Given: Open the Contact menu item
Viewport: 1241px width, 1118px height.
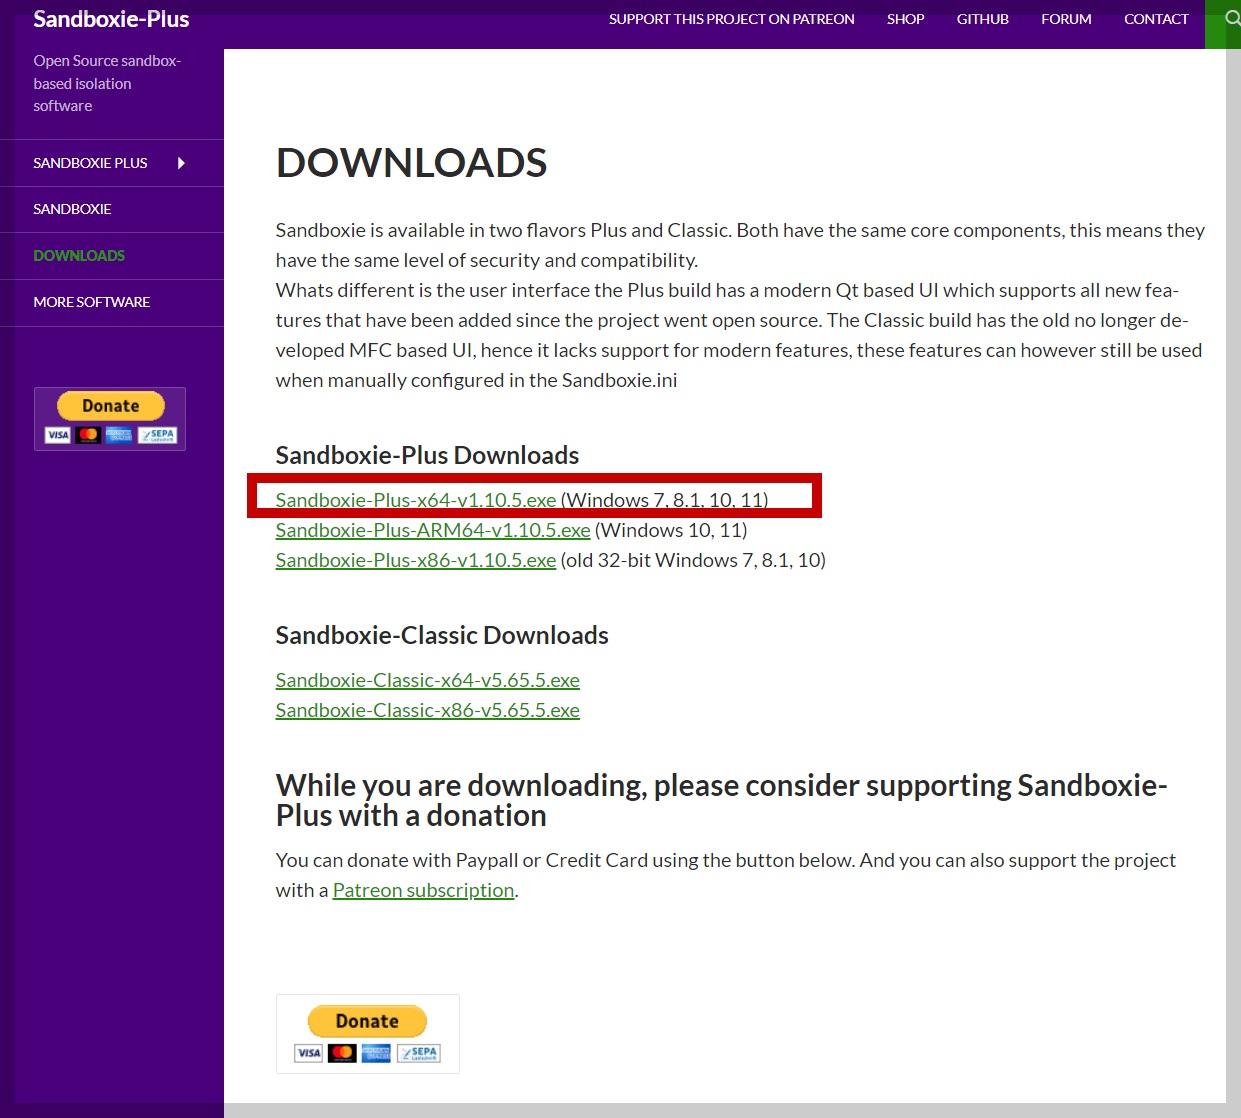Looking at the screenshot, I should click(x=1156, y=19).
